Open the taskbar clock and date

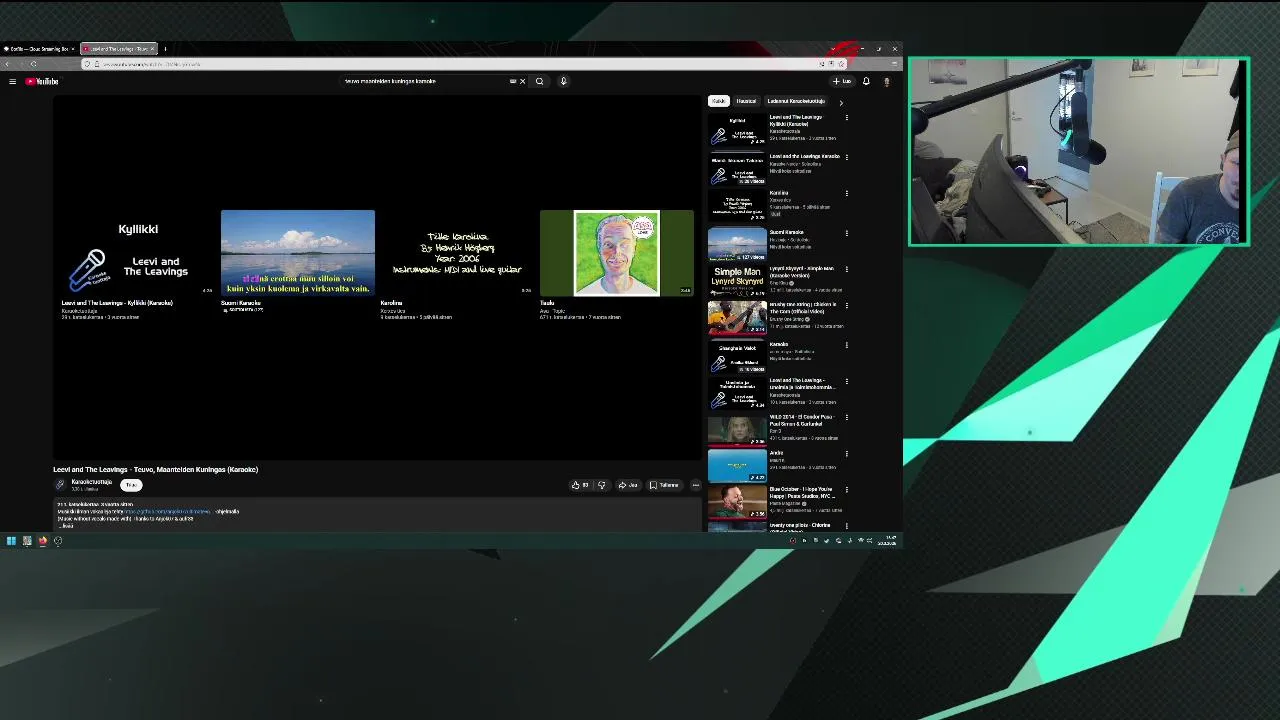pyautogui.click(x=889, y=541)
